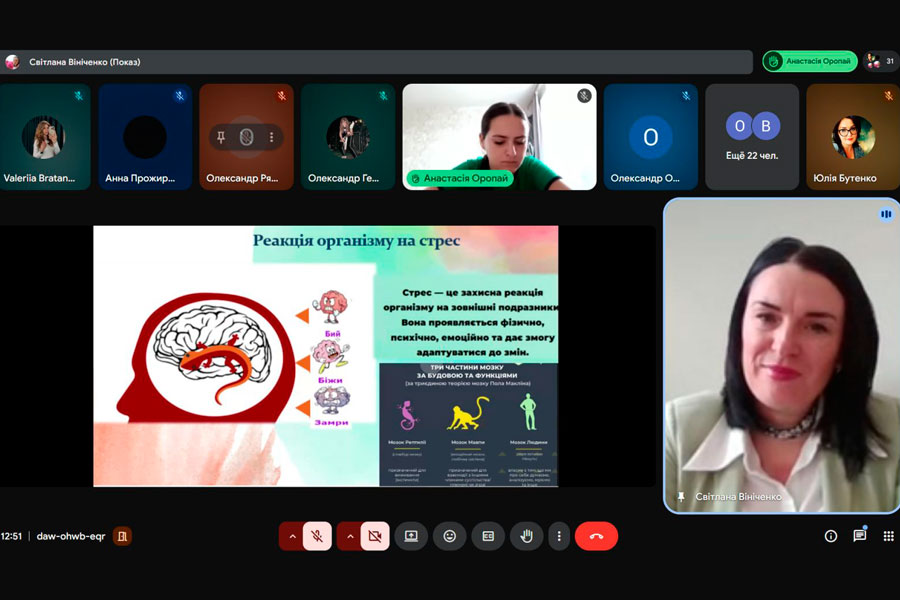Select Олександр О... participant tile
This screenshot has height=600, width=900.
click(x=651, y=137)
